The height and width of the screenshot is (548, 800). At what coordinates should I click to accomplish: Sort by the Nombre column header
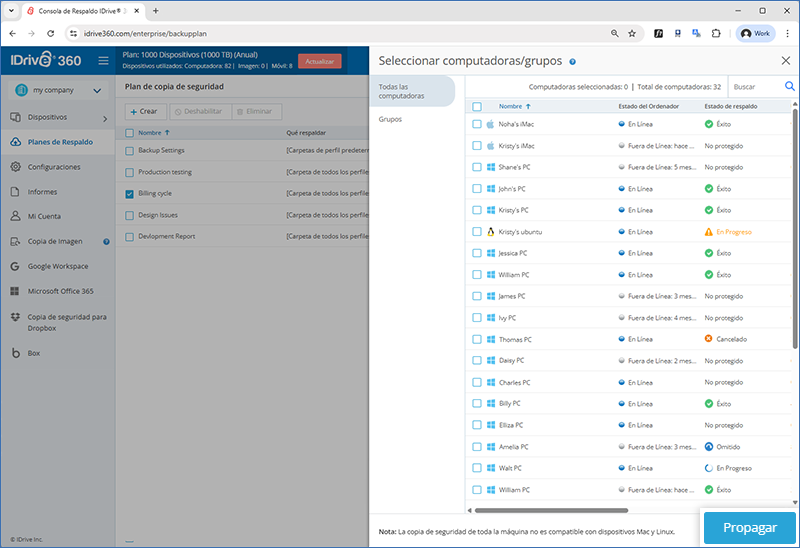[510, 106]
